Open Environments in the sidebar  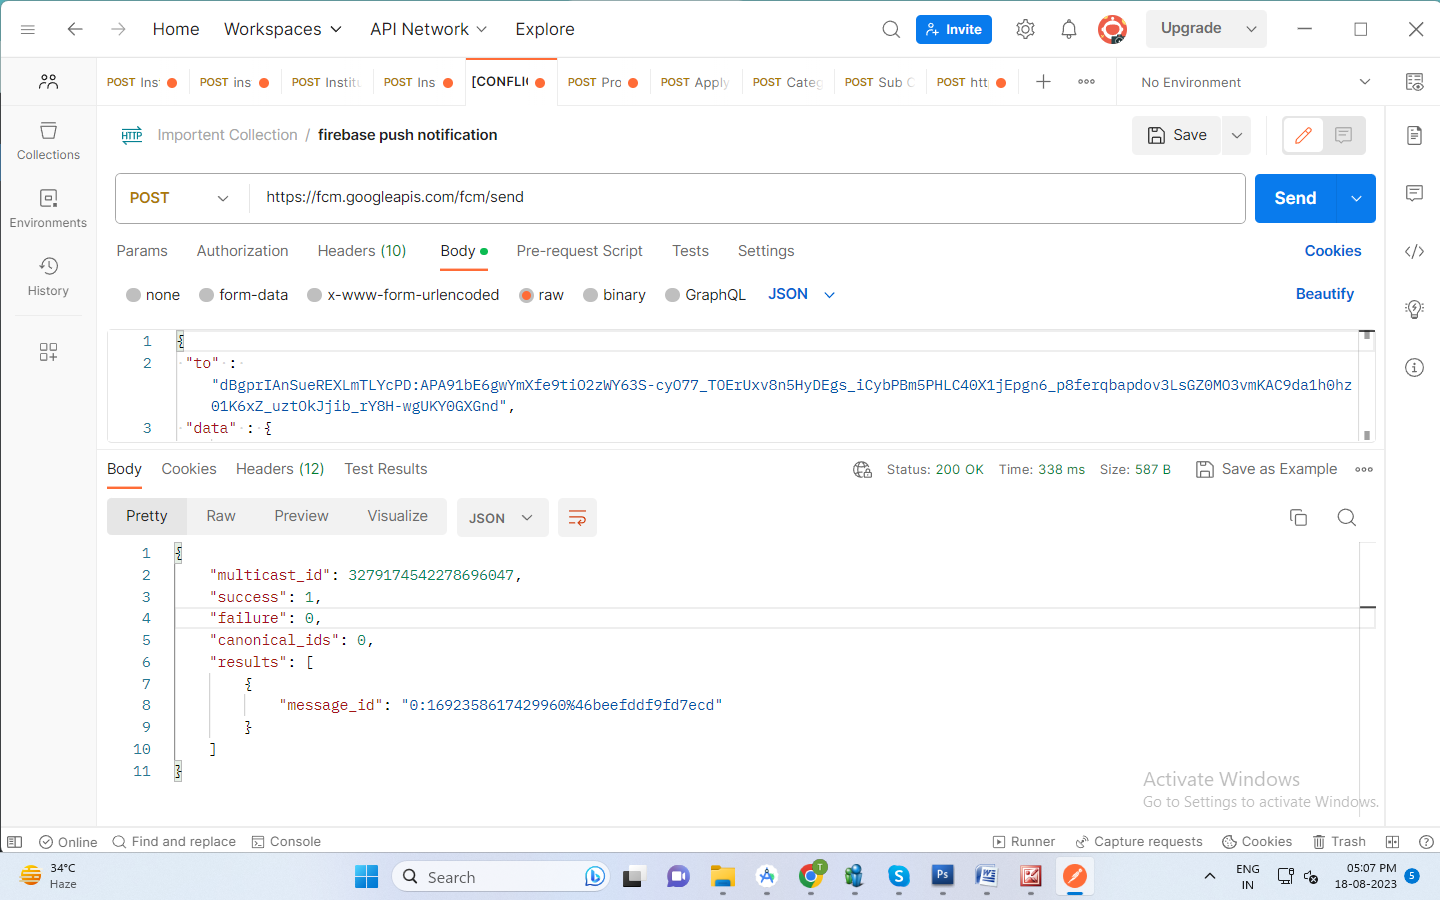coord(48,209)
